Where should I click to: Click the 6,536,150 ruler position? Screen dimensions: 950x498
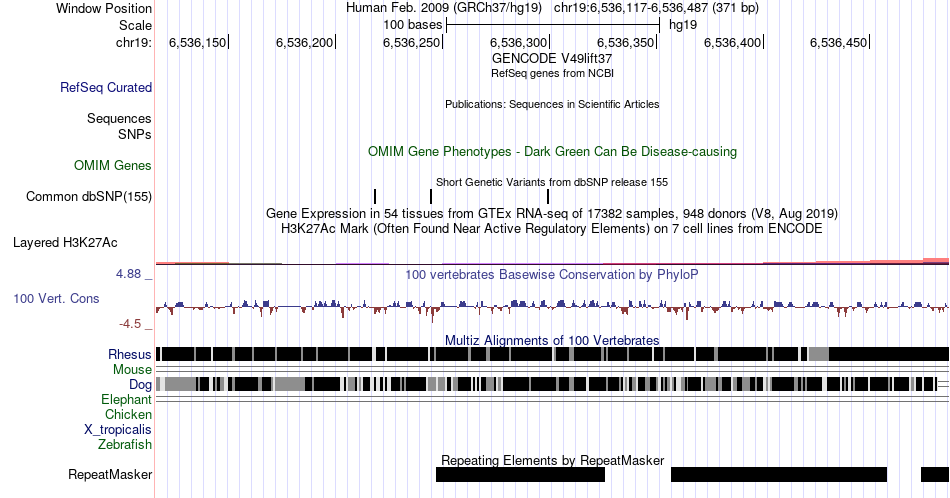pos(198,42)
